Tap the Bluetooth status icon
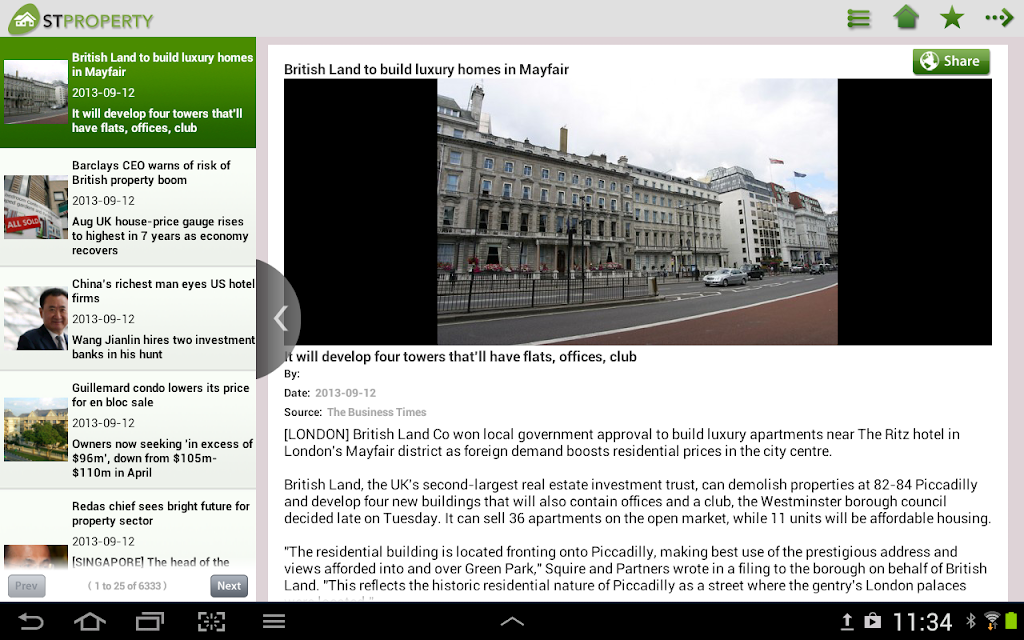 coord(970,621)
